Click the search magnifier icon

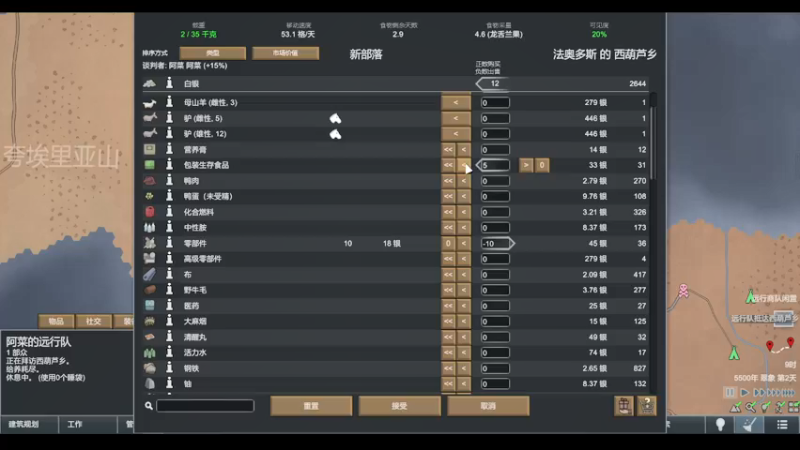click(x=148, y=406)
